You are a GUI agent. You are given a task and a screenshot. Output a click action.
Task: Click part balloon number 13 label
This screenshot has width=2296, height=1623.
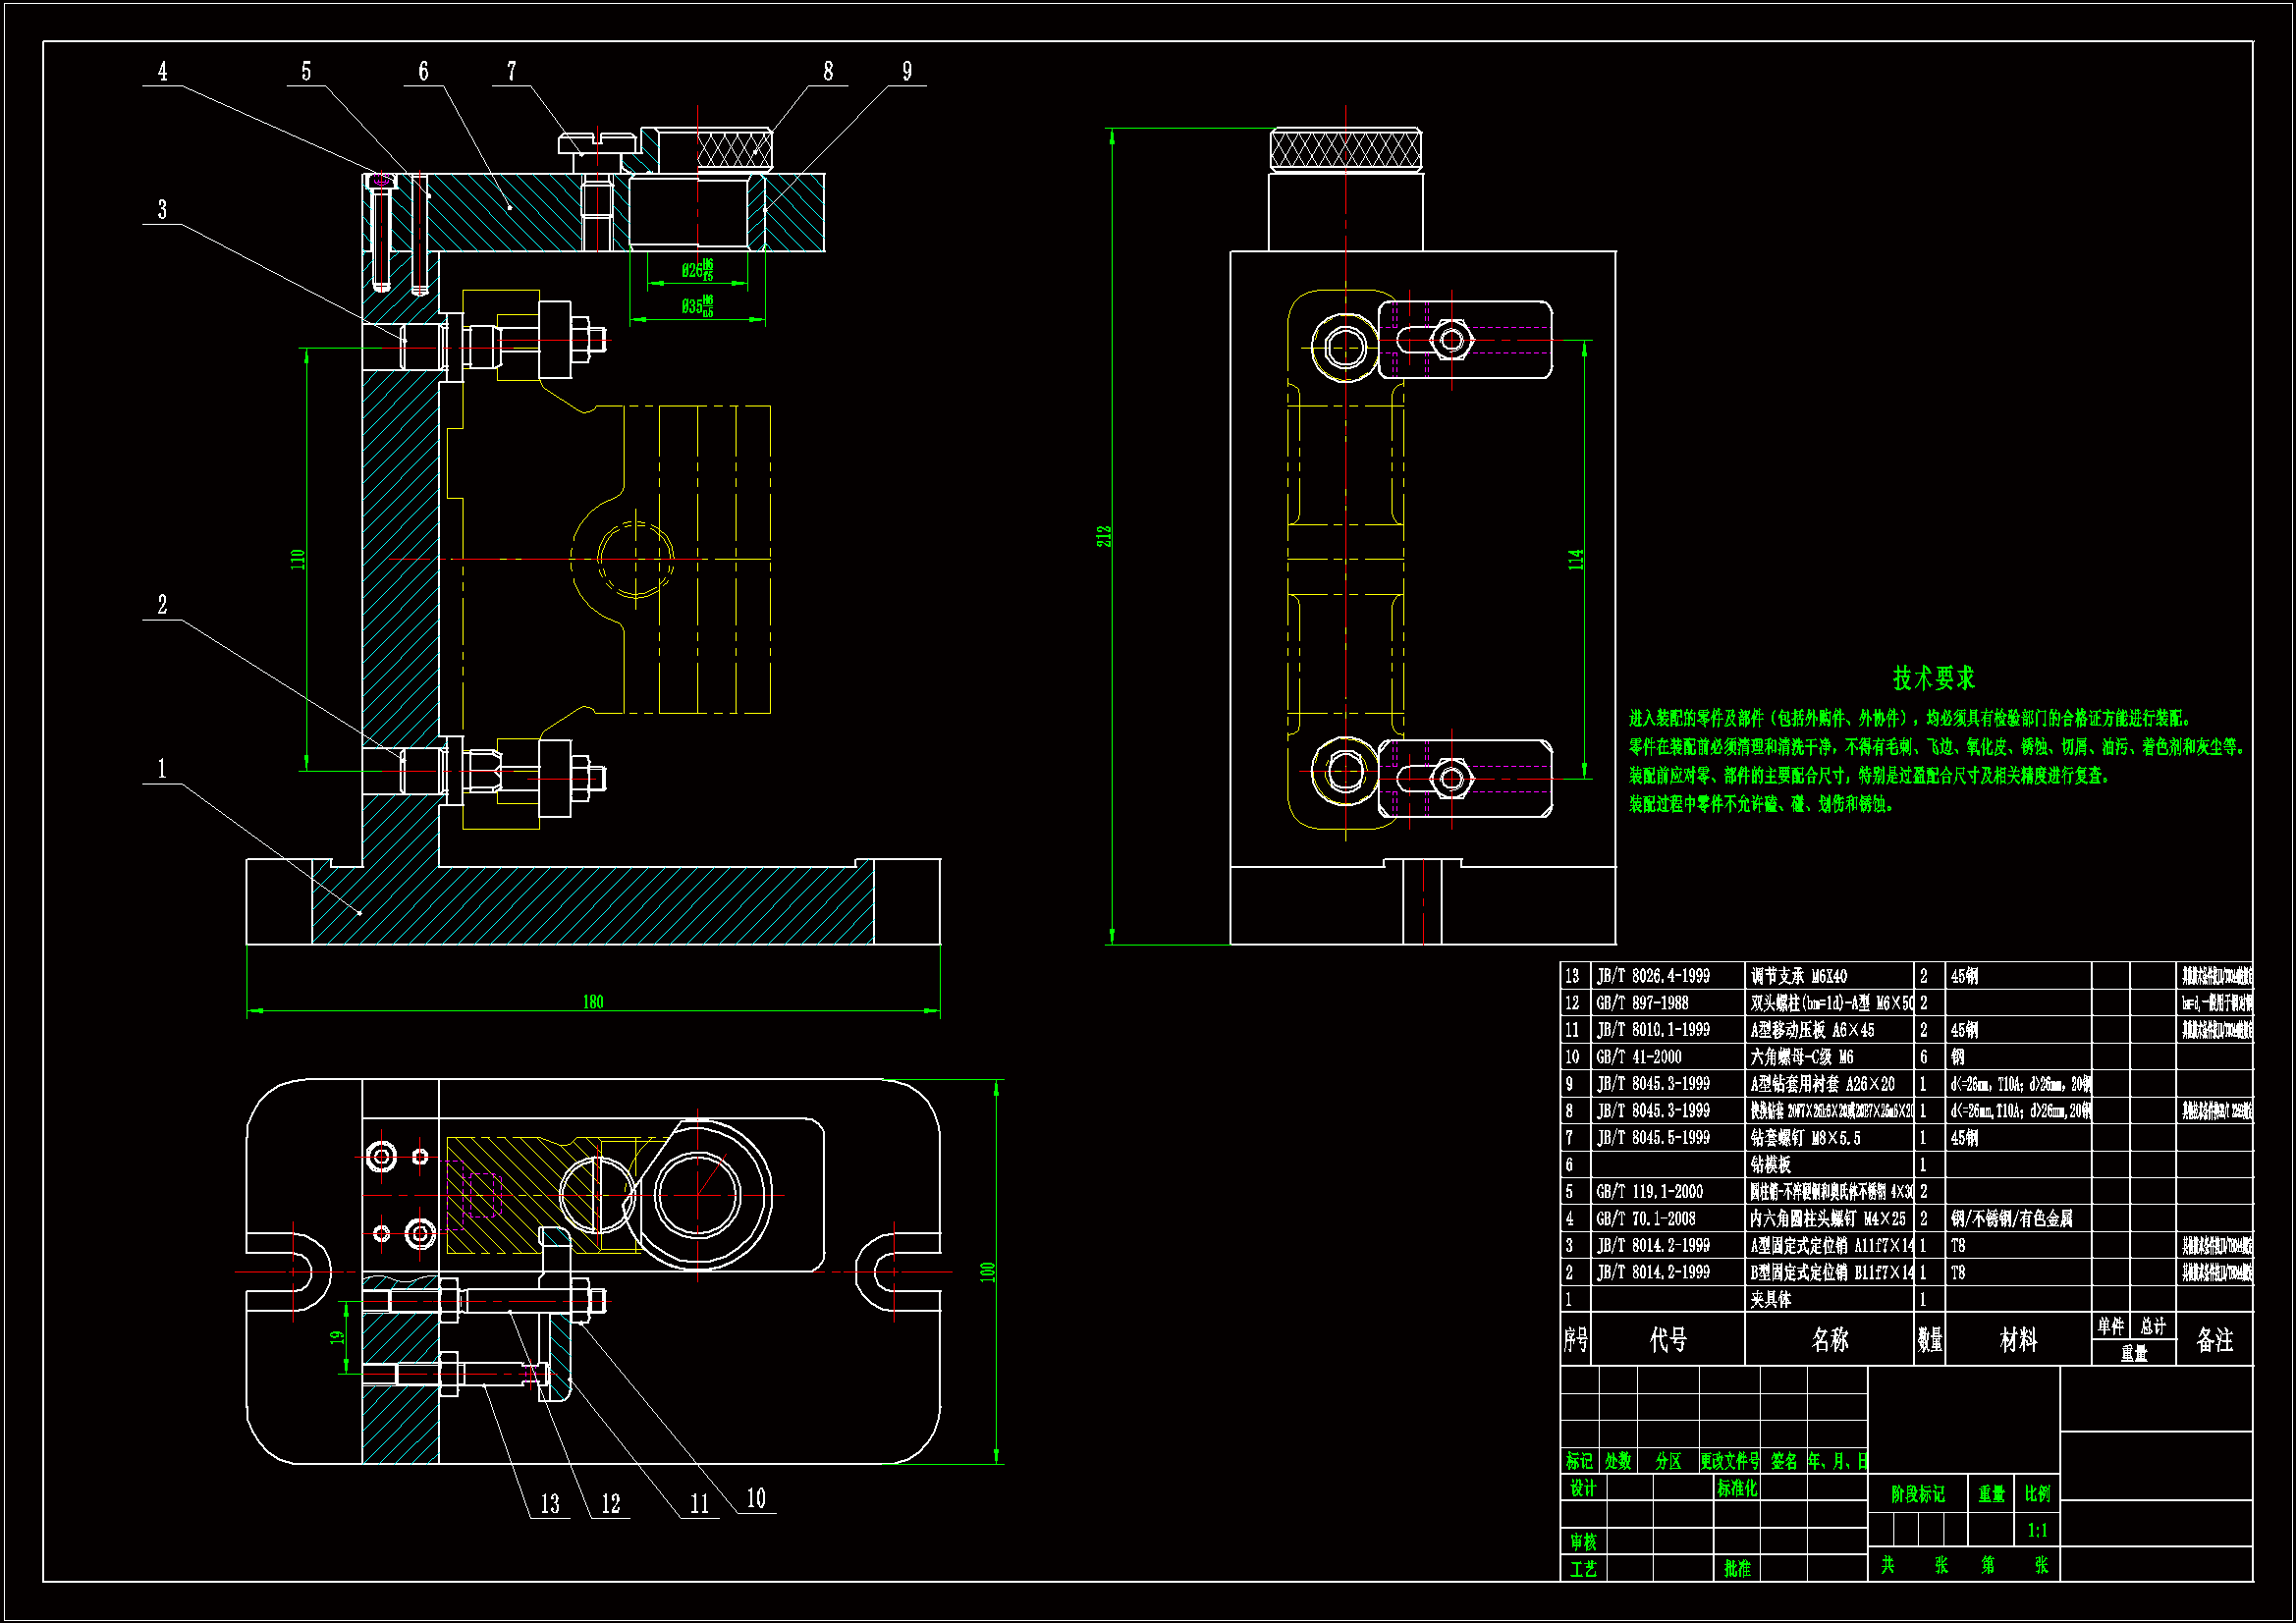[x=550, y=1504]
